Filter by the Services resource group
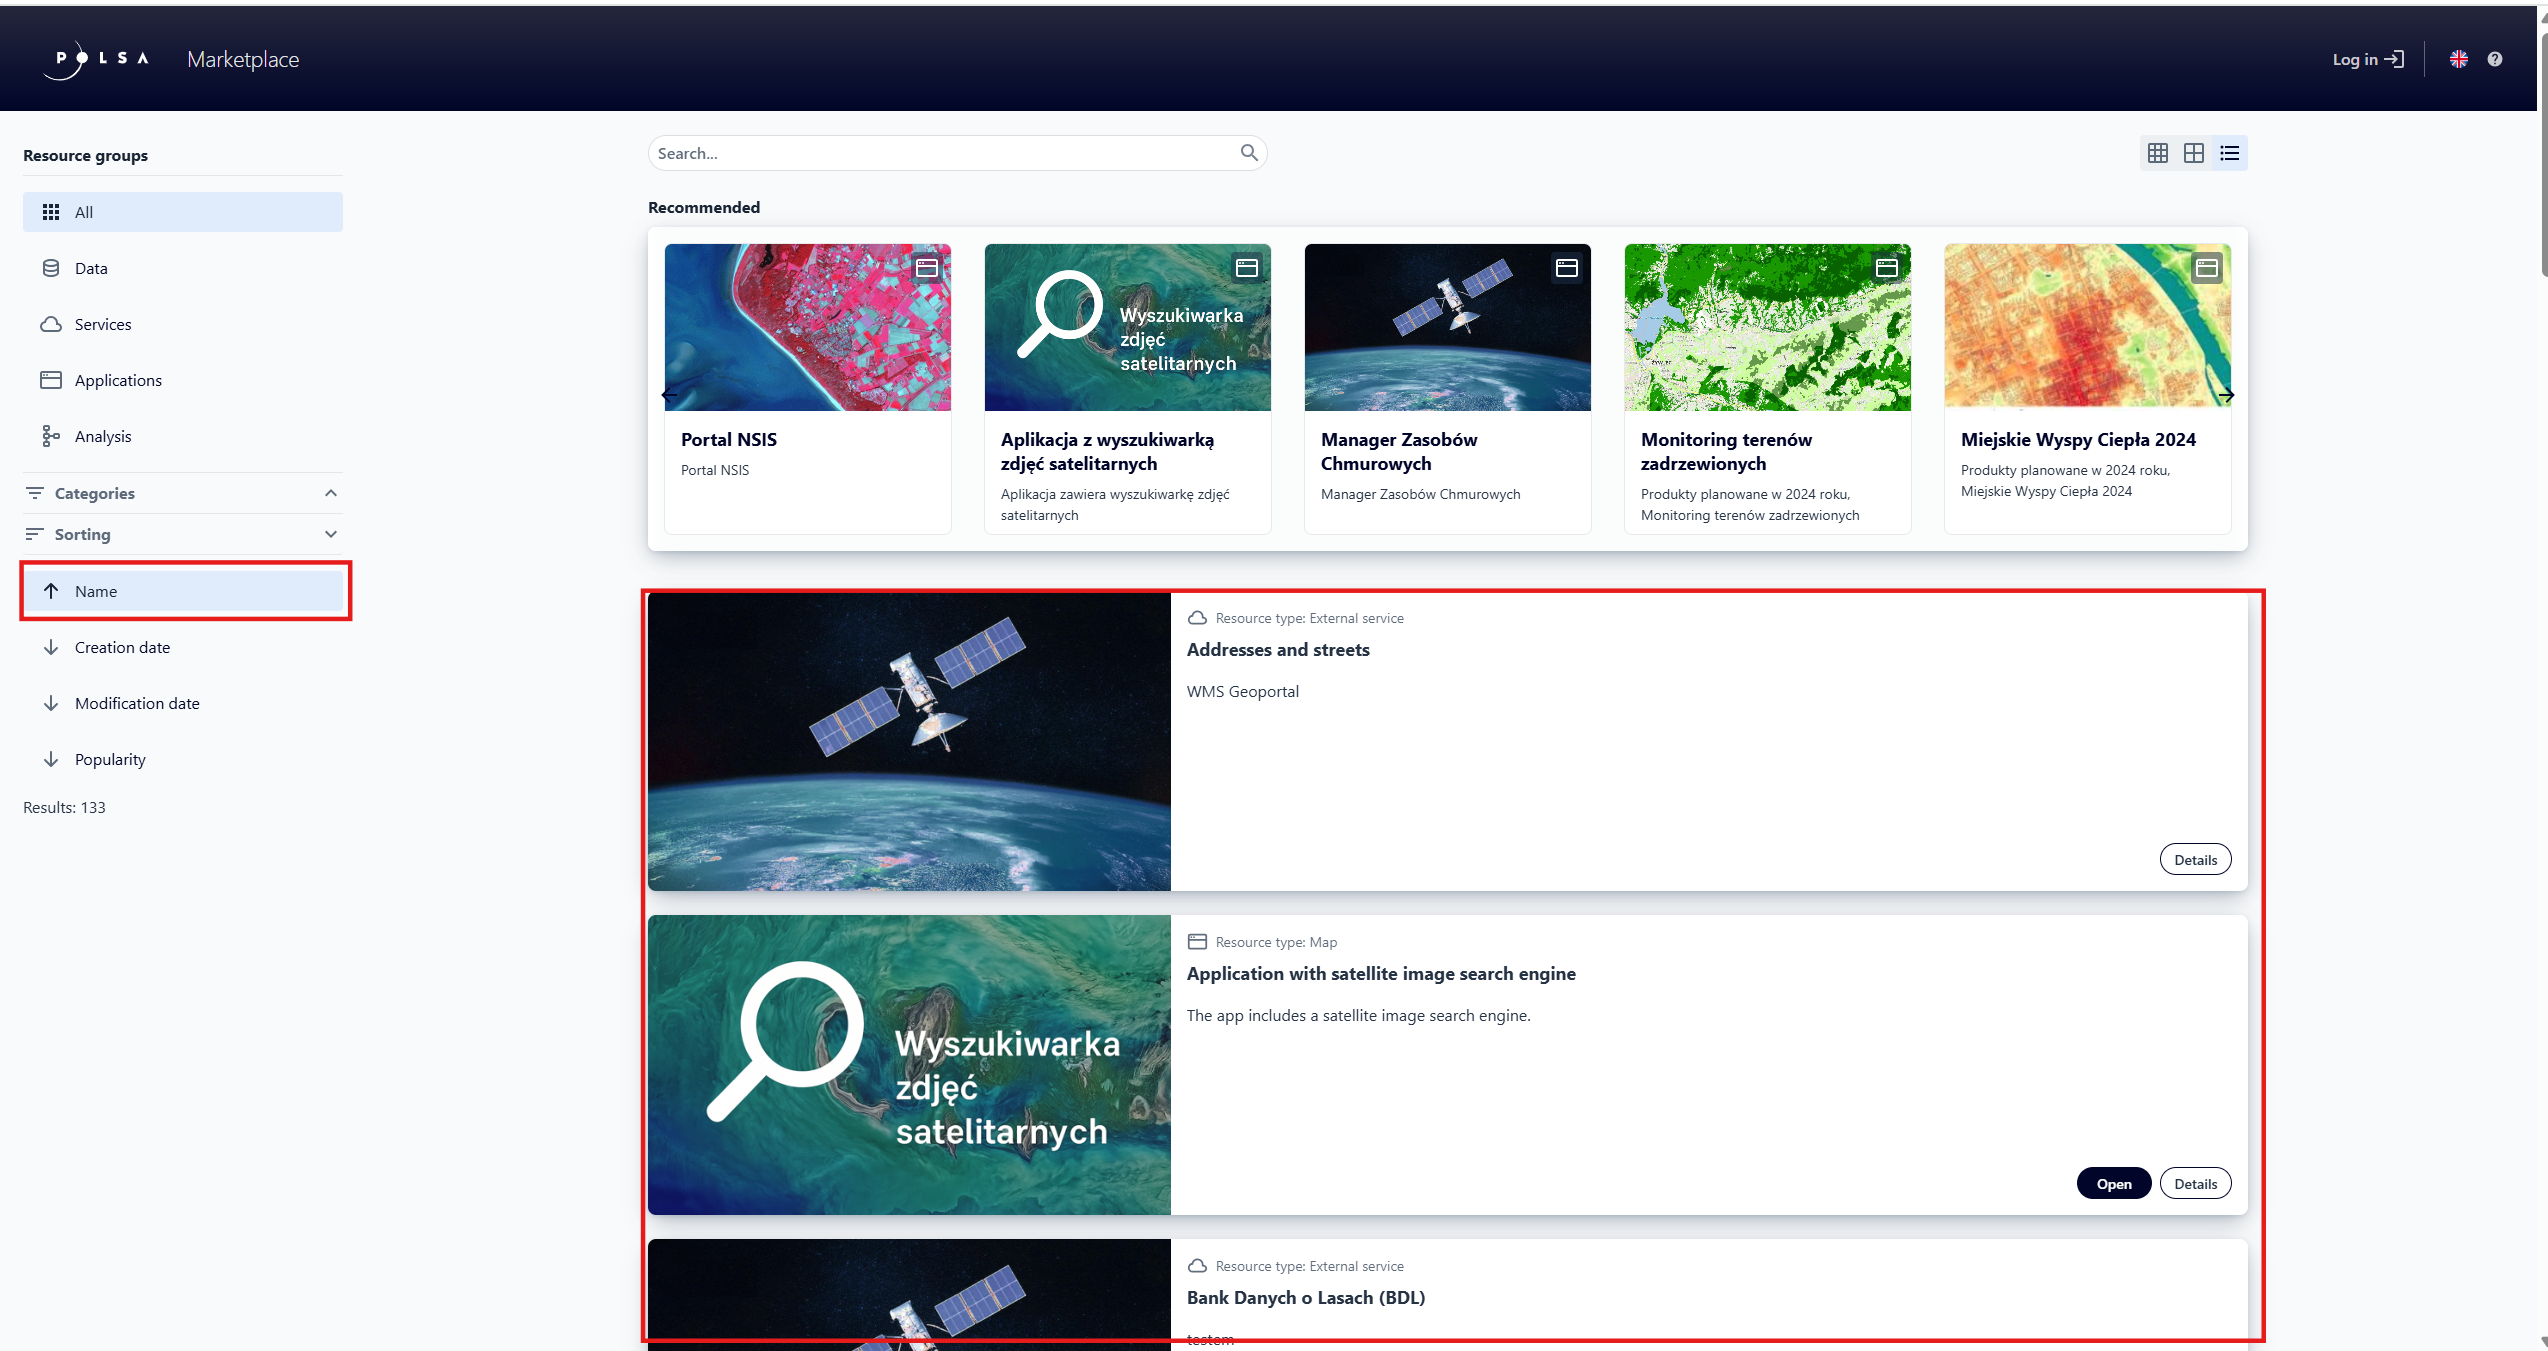 pyautogui.click(x=103, y=324)
